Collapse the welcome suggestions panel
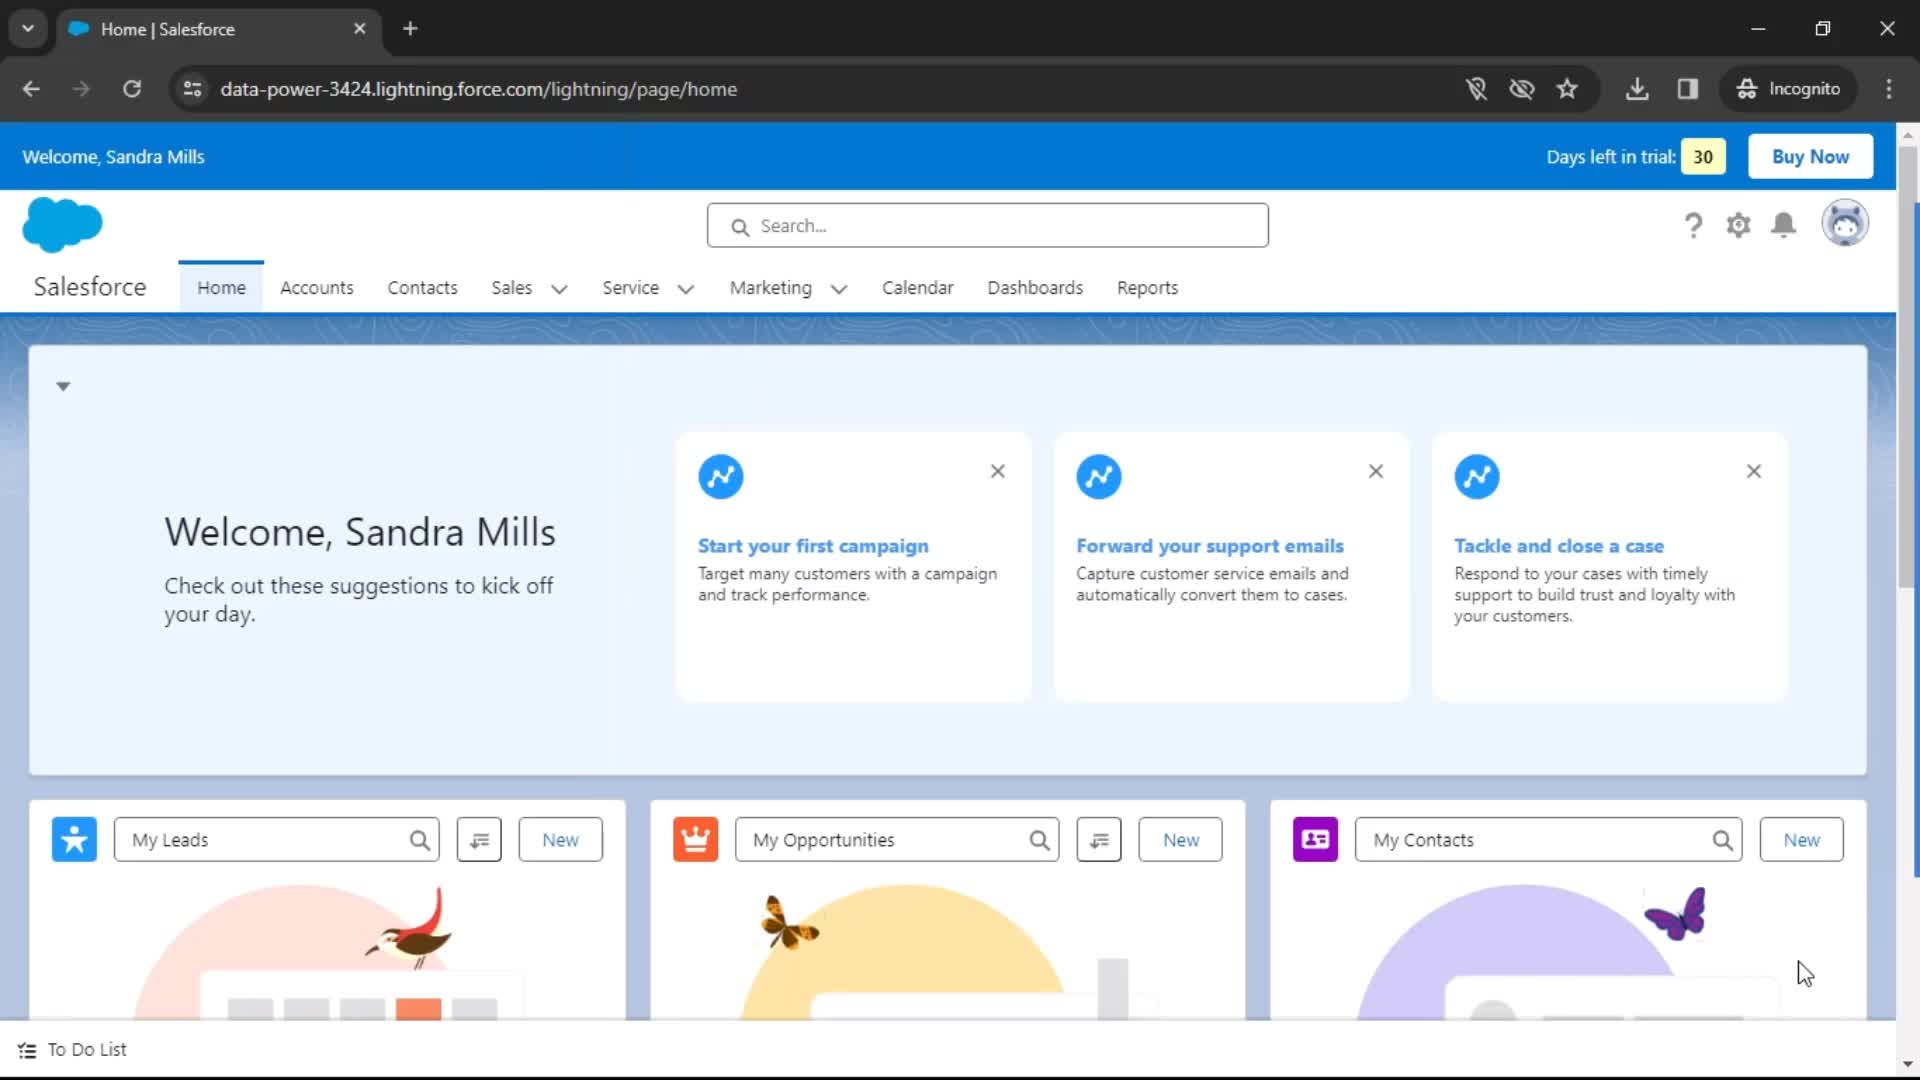Image resolution: width=1920 pixels, height=1080 pixels. 63,386
